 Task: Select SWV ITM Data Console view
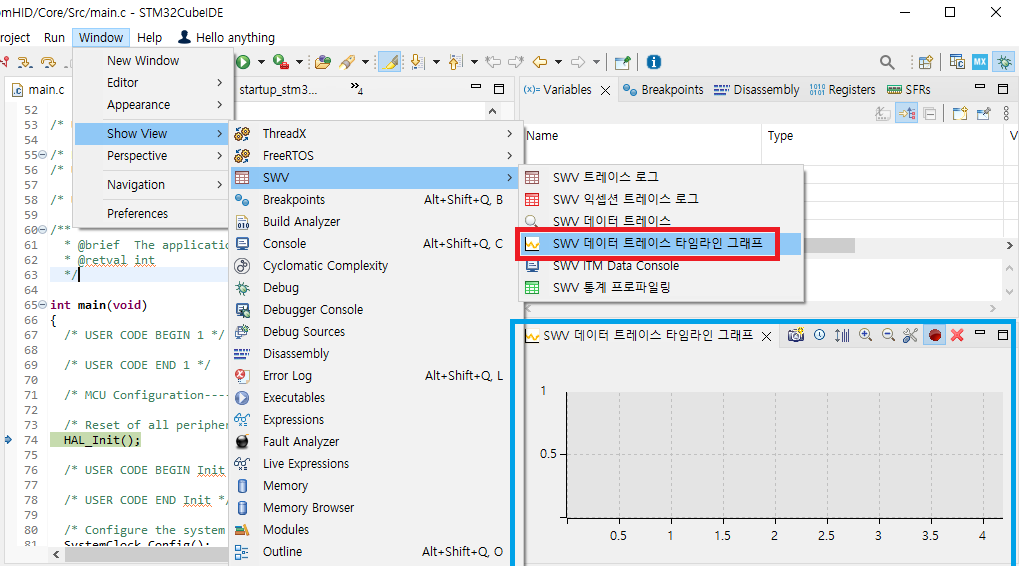click(x=661, y=265)
